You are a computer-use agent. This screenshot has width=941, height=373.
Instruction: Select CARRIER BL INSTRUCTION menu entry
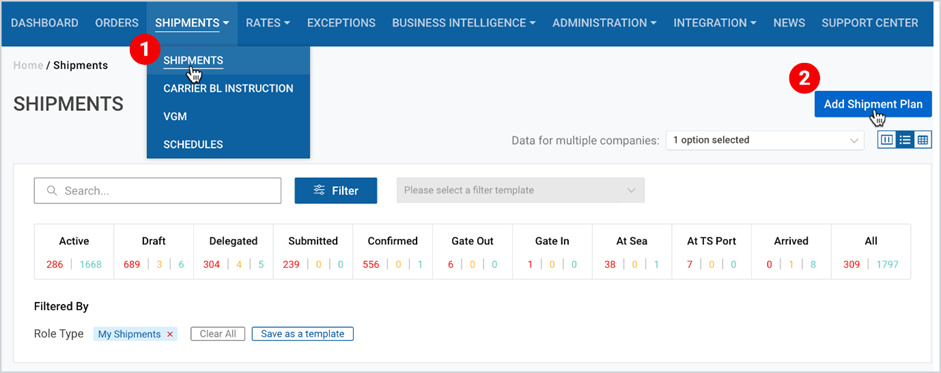[228, 88]
